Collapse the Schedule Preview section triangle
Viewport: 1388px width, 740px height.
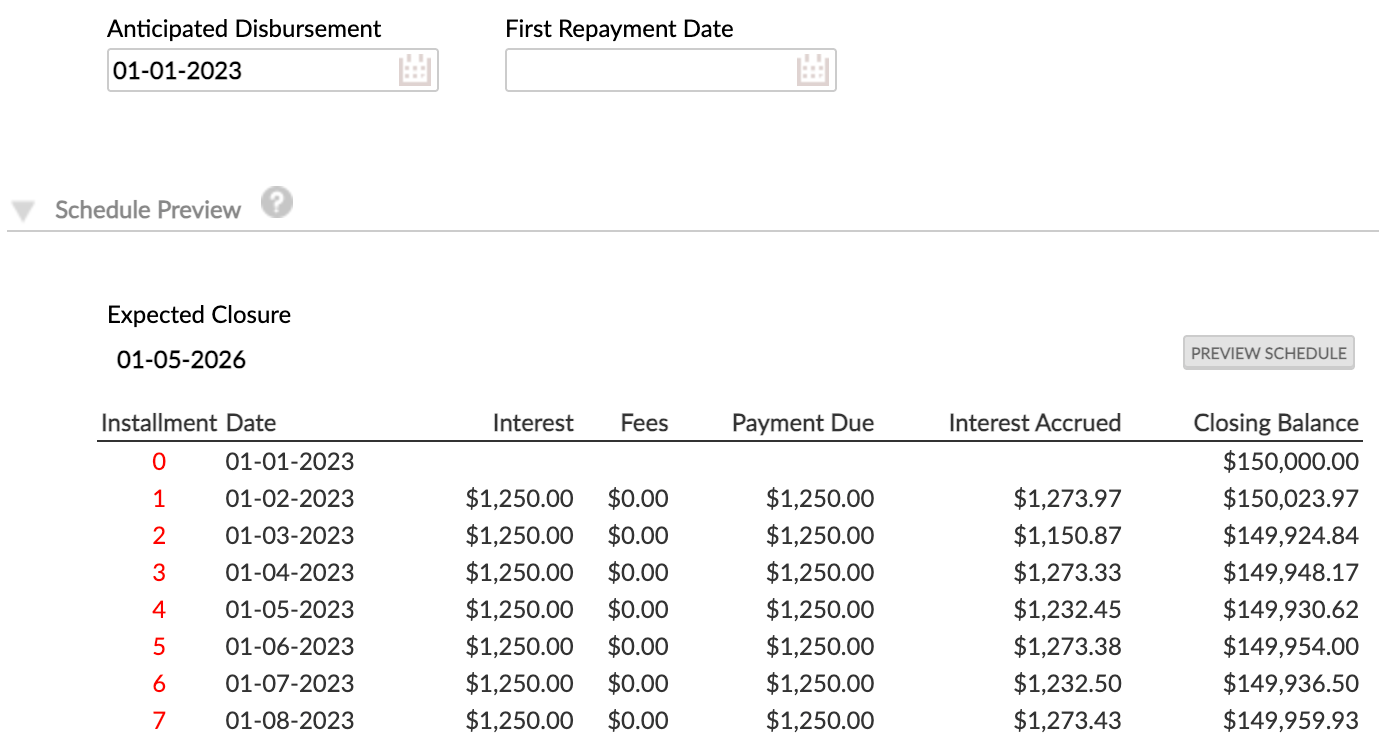point(24,211)
